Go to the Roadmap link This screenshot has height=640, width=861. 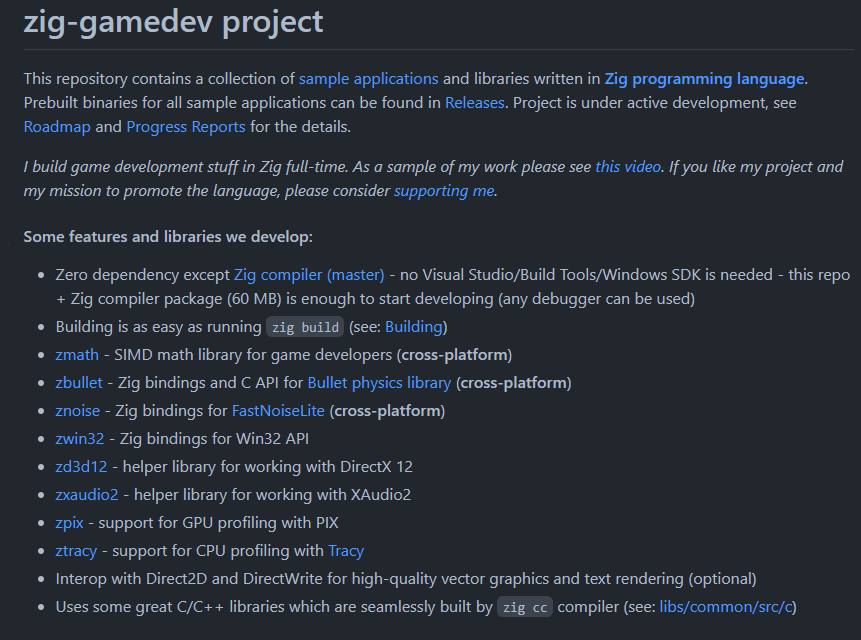click(x=57, y=126)
